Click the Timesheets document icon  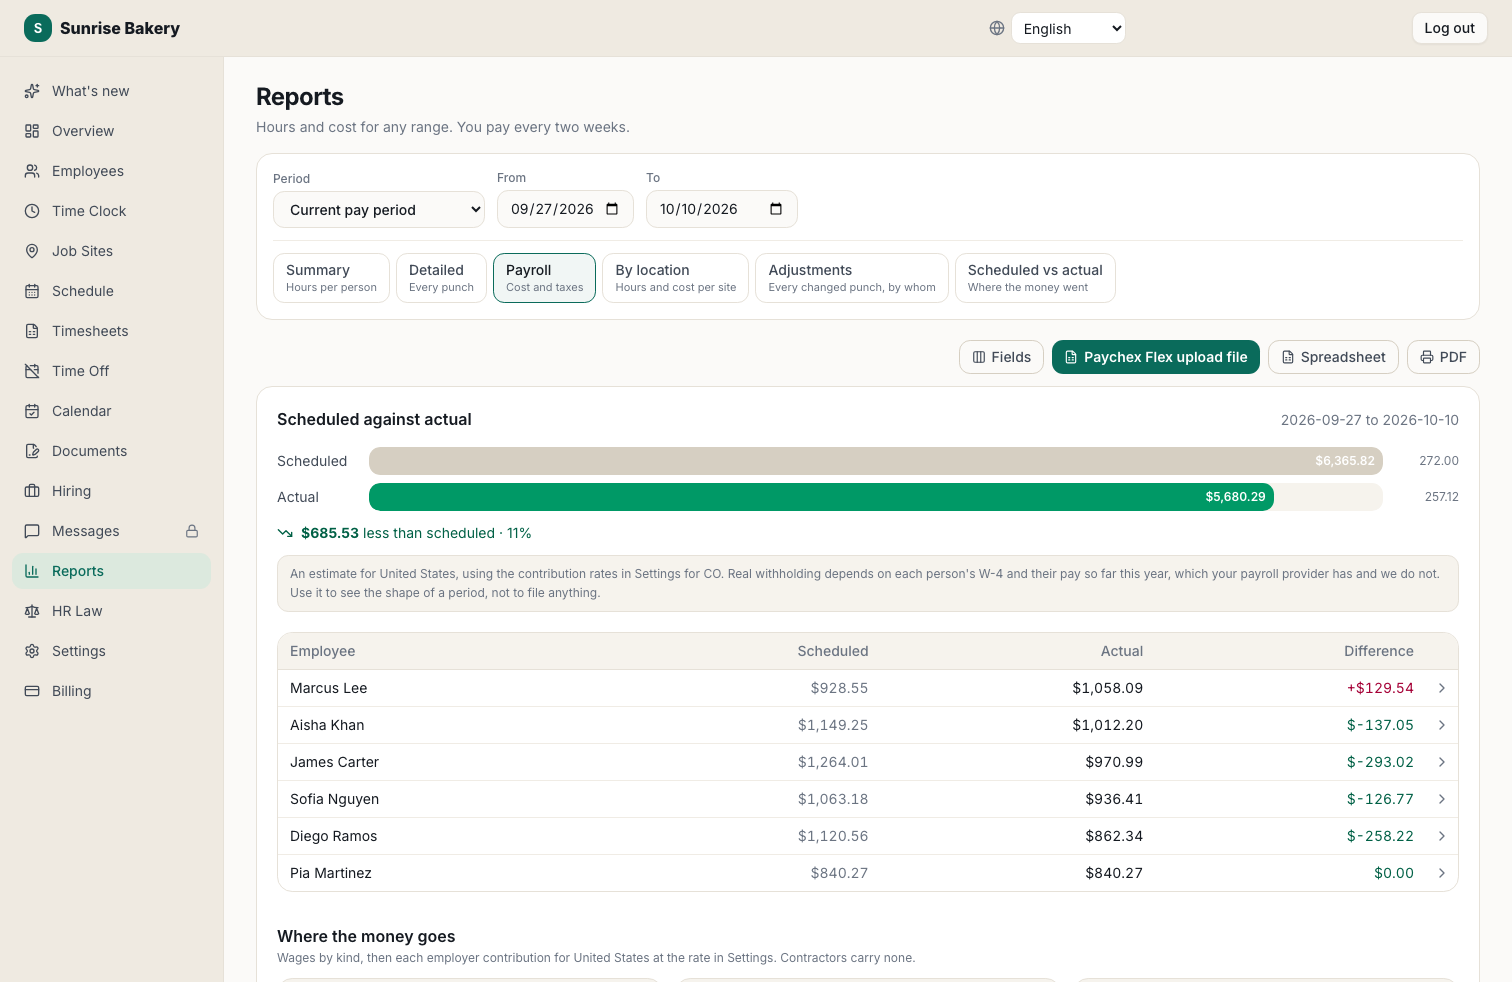tap(32, 331)
